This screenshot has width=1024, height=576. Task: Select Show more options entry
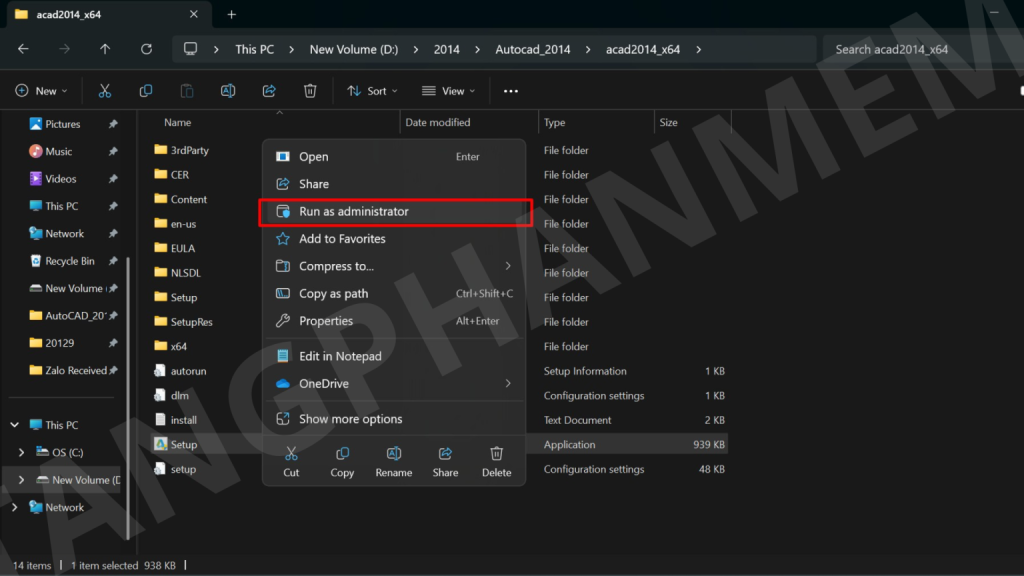pos(350,419)
